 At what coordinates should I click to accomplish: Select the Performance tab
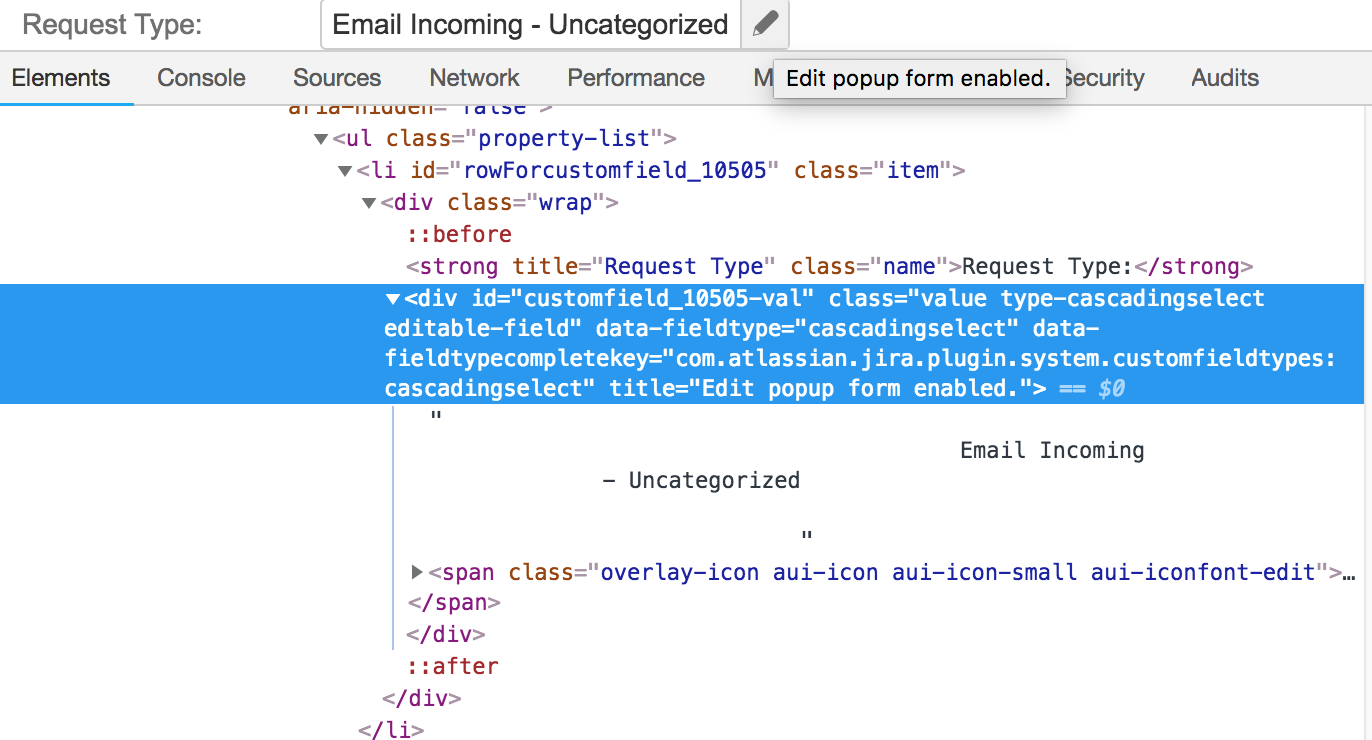point(636,77)
